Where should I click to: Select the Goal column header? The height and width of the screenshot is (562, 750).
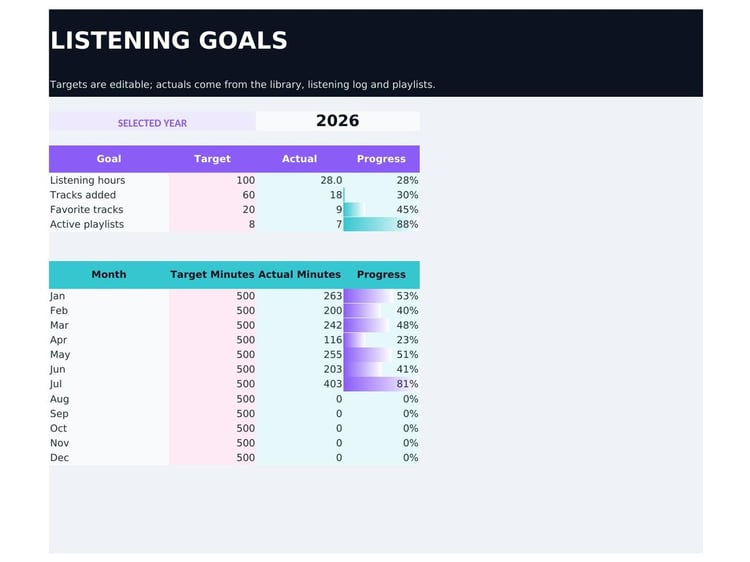[x=109, y=159]
